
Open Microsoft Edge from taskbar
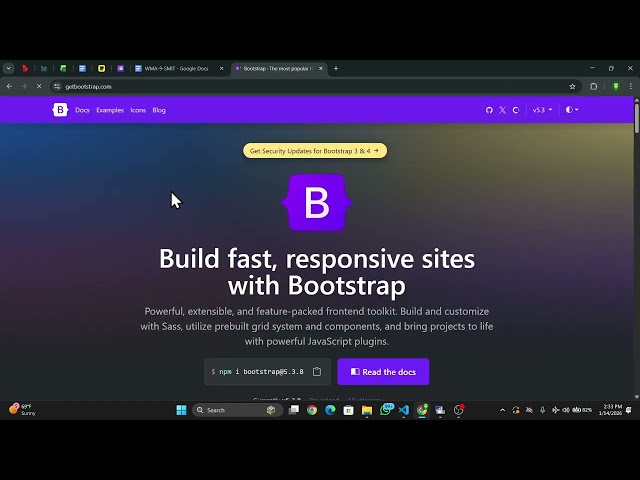(x=330, y=410)
